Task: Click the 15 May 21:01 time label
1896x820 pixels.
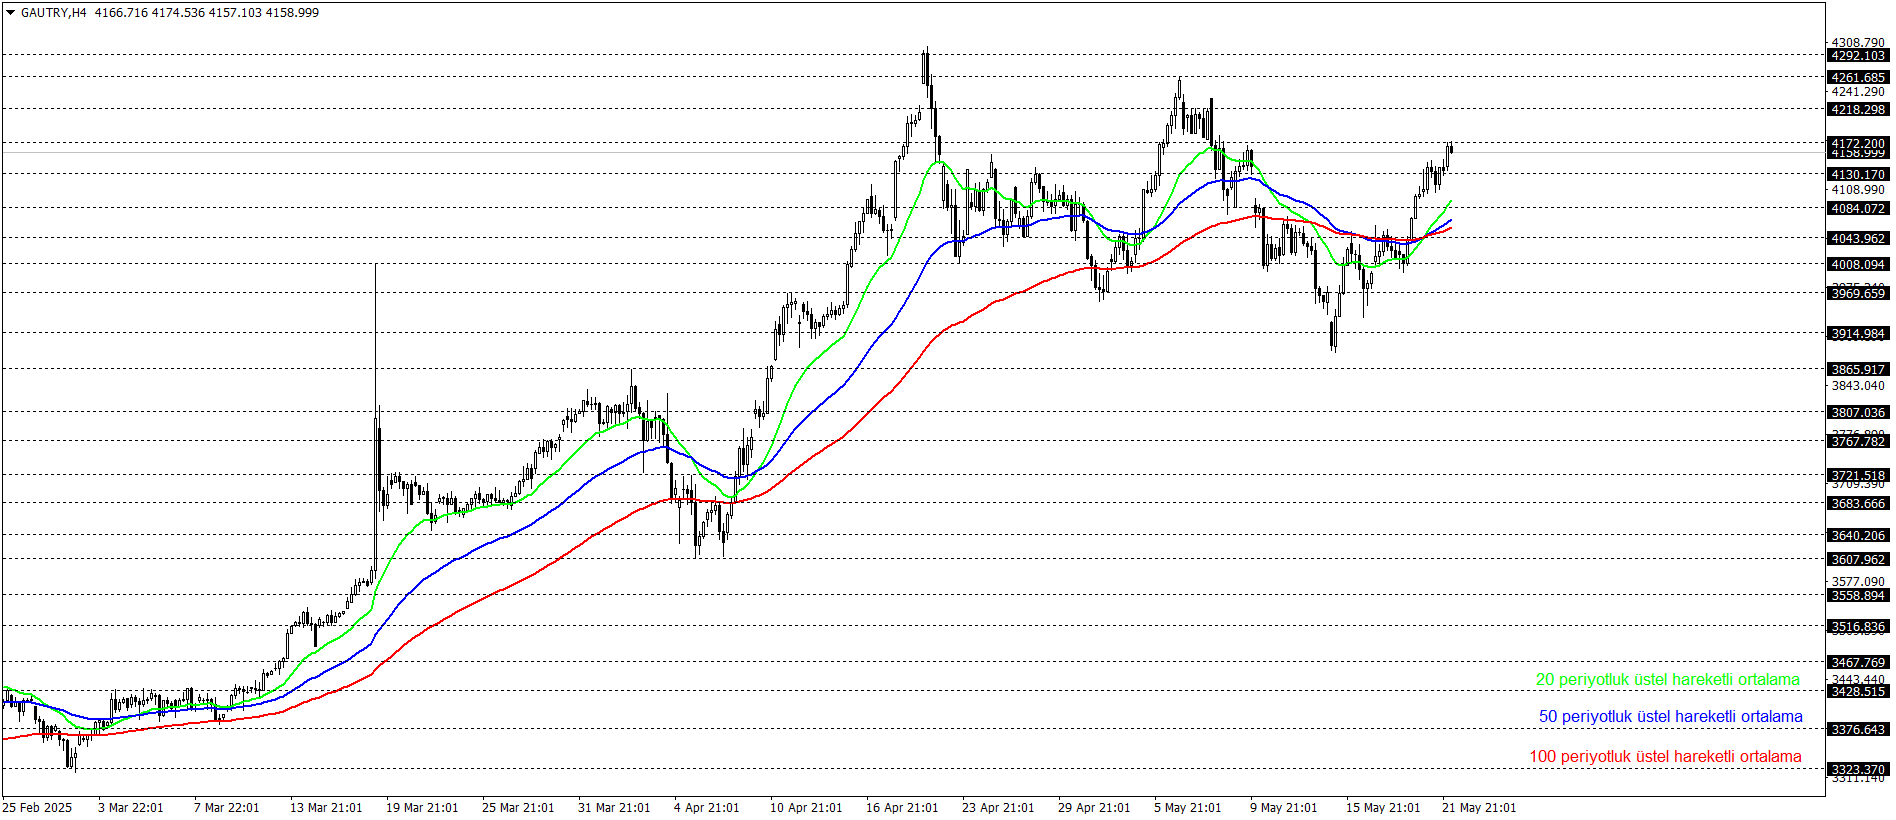Action: [x=1383, y=808]
